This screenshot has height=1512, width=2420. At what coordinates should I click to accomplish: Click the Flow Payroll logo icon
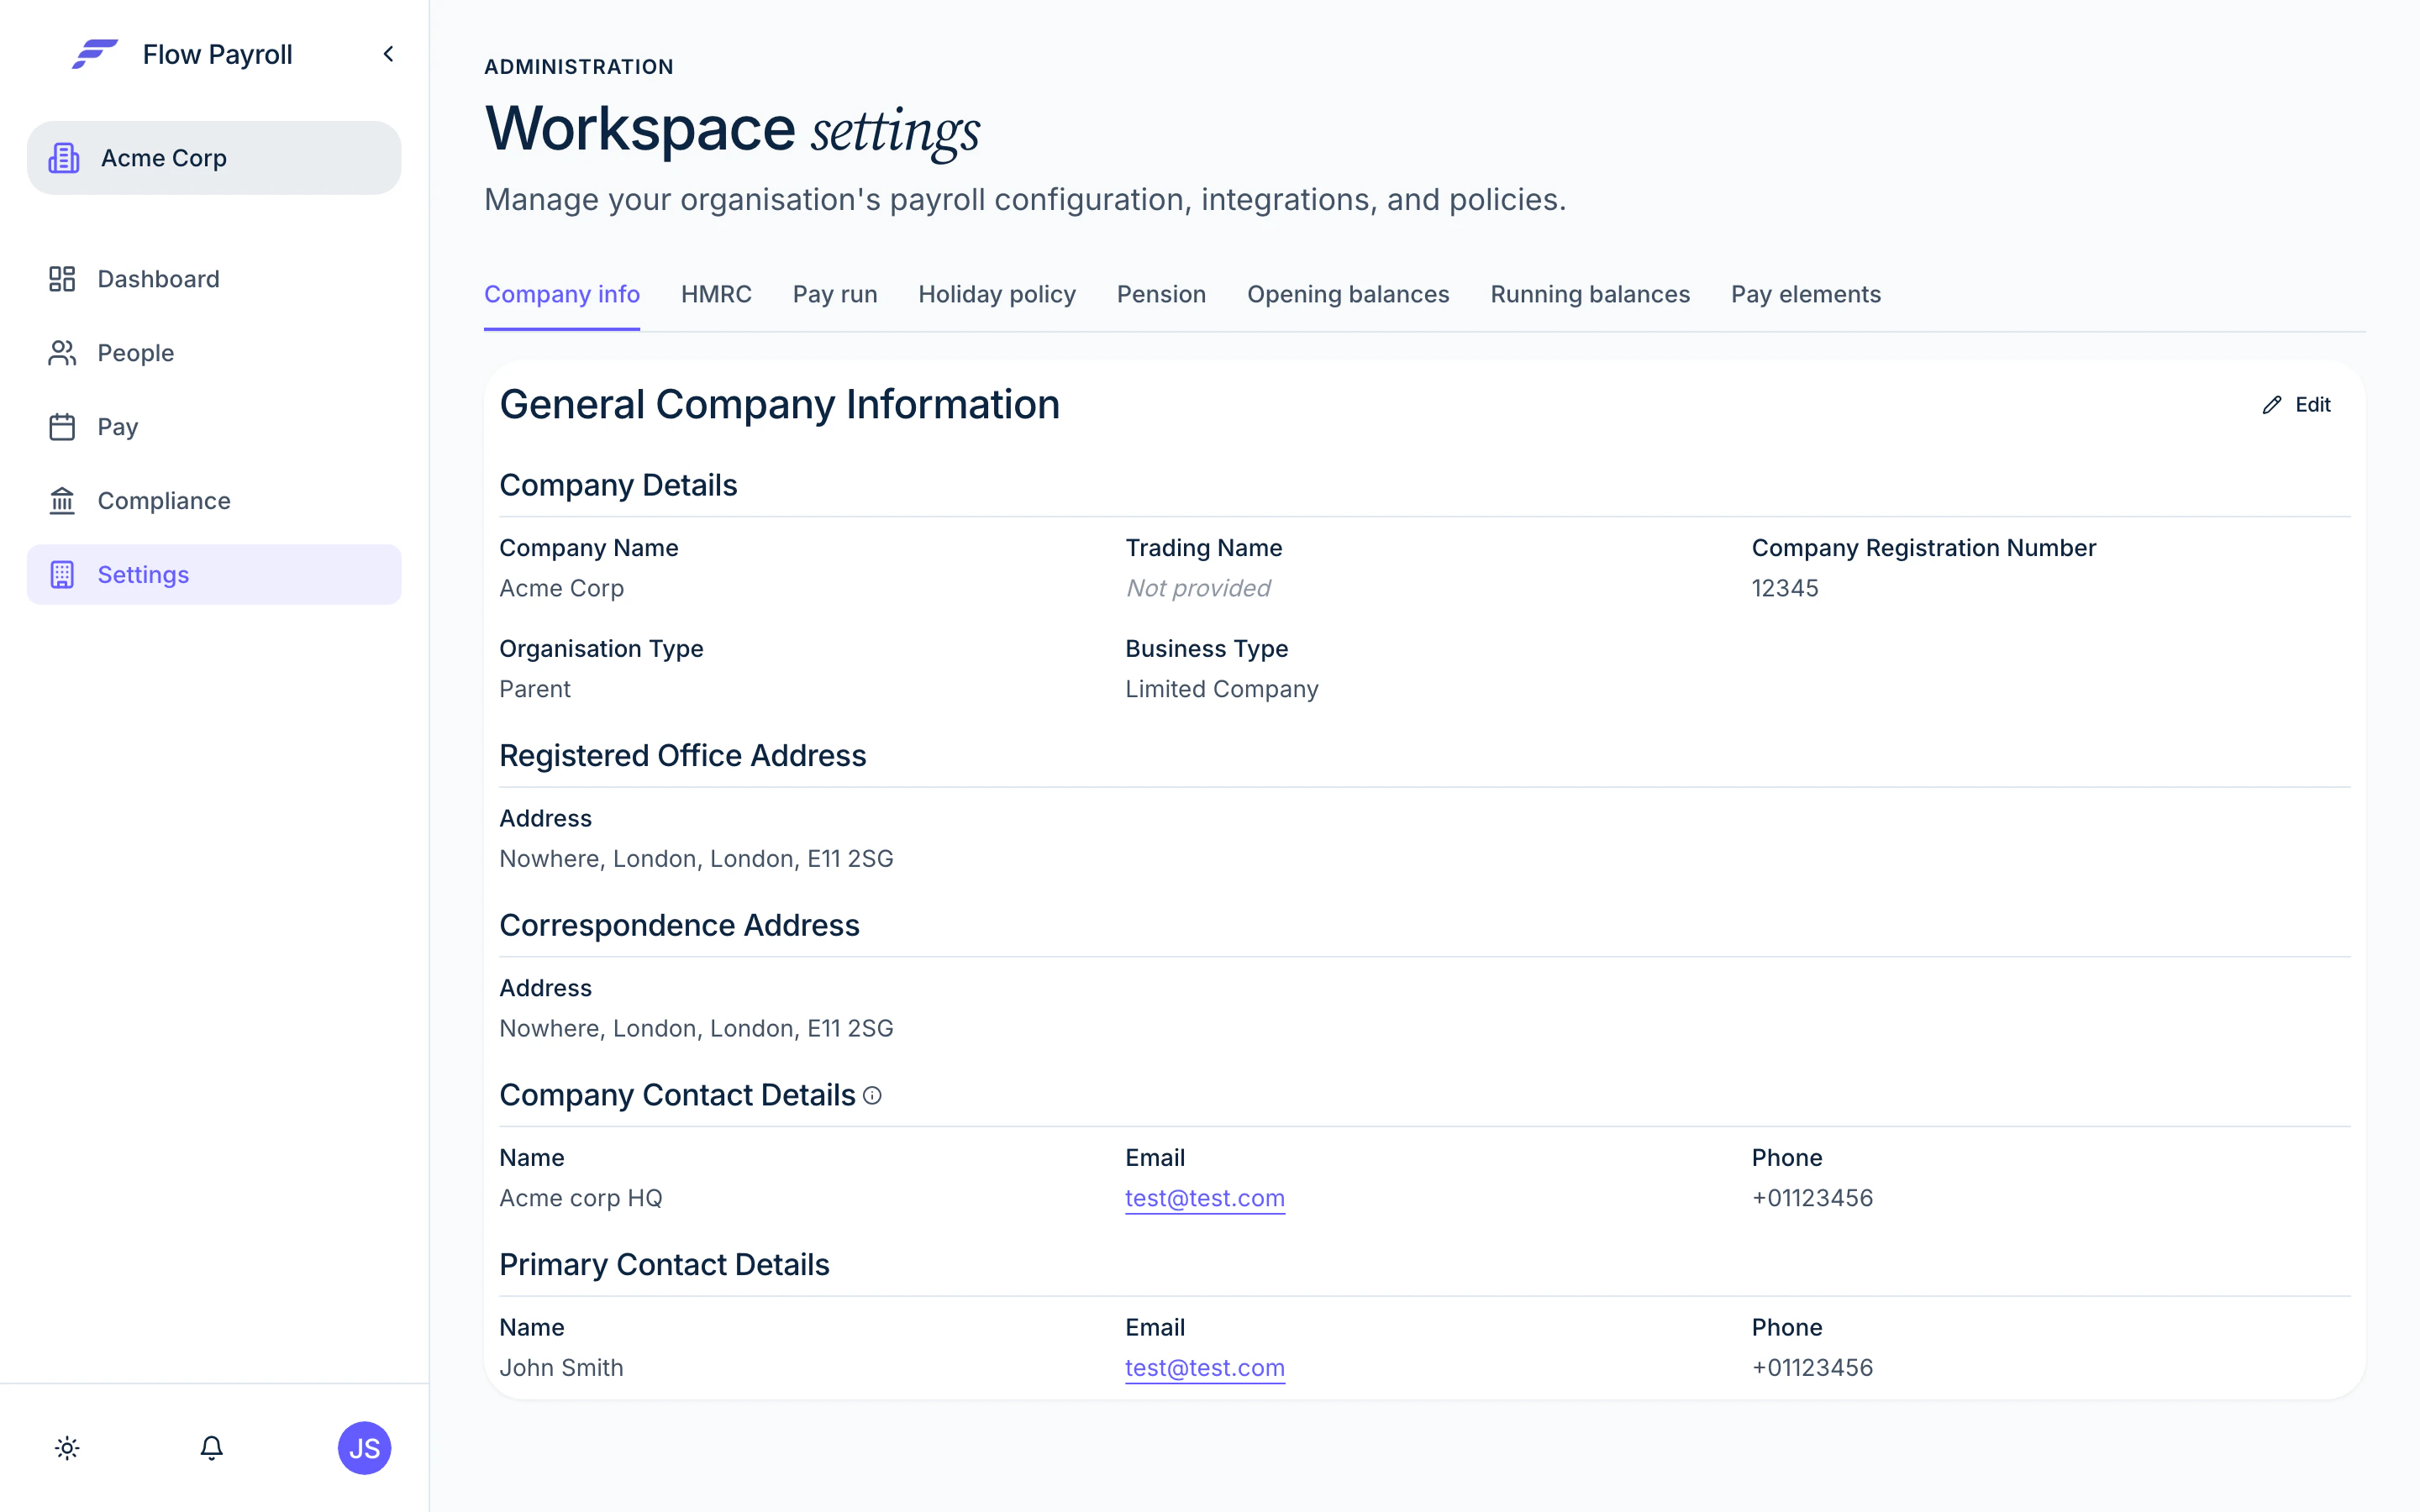(95, 54)
